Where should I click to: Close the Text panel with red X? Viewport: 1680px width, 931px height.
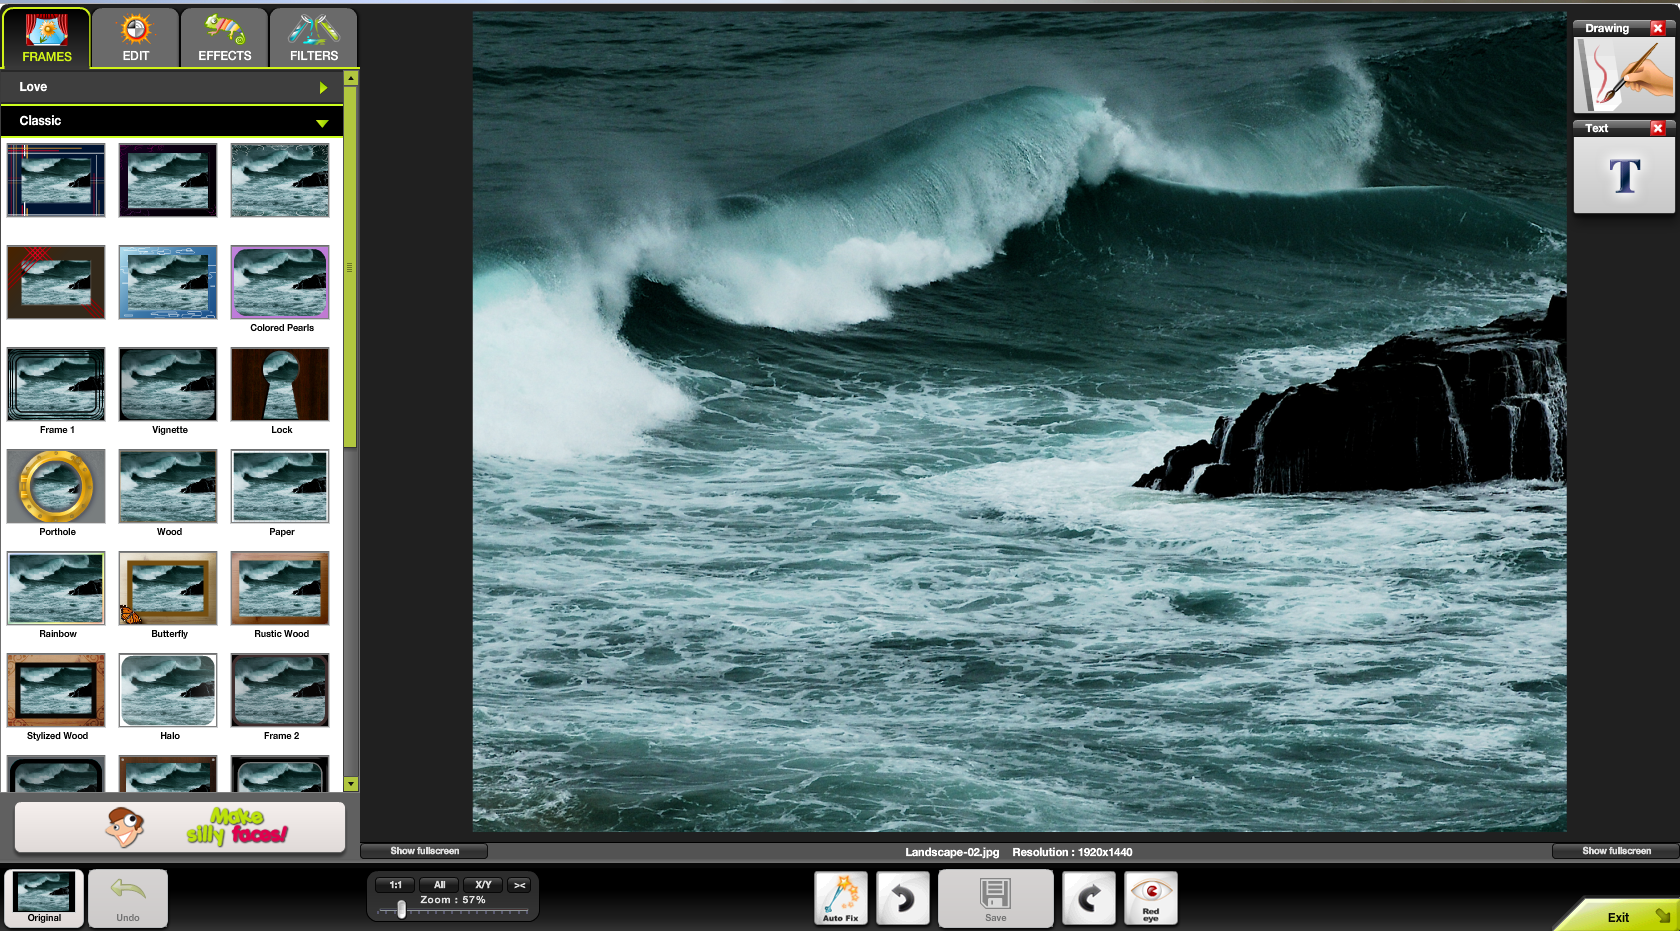[x=1657, y=128]
